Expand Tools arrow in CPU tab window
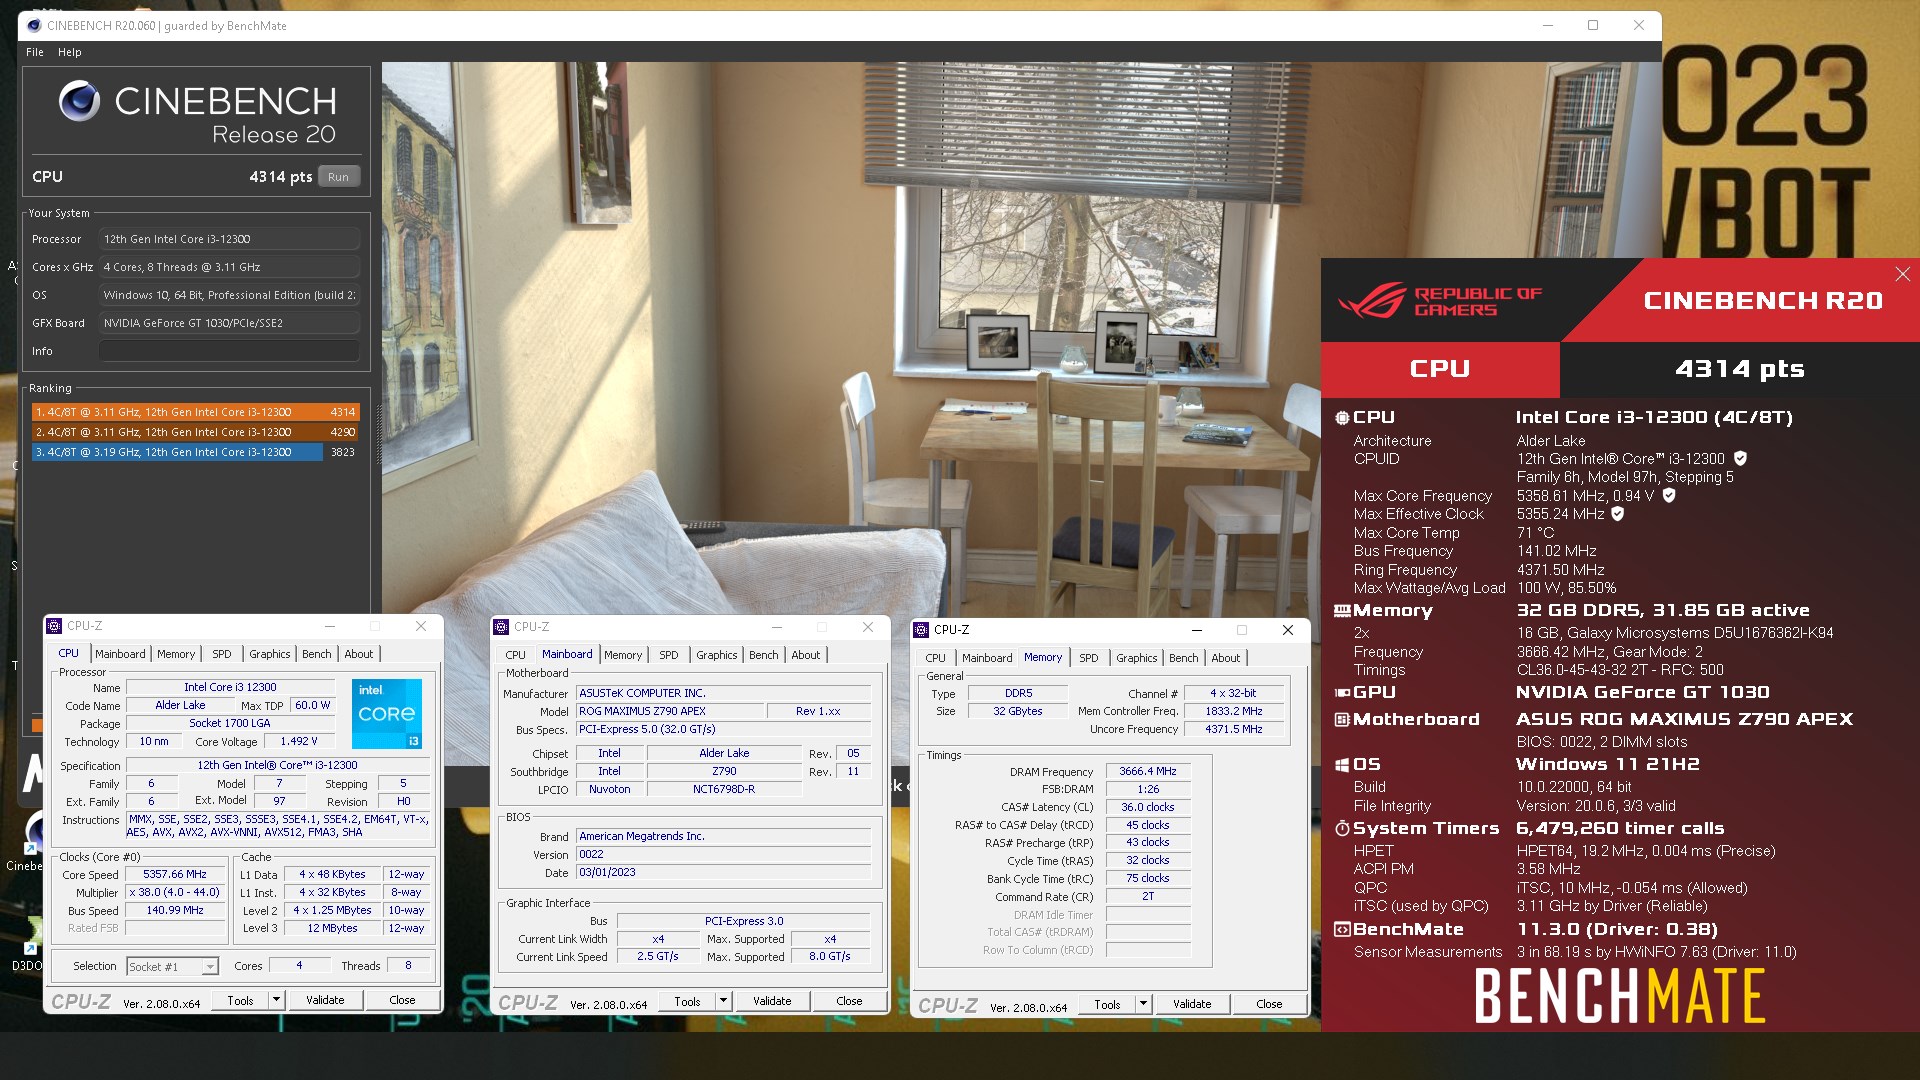 (276, 1000)
